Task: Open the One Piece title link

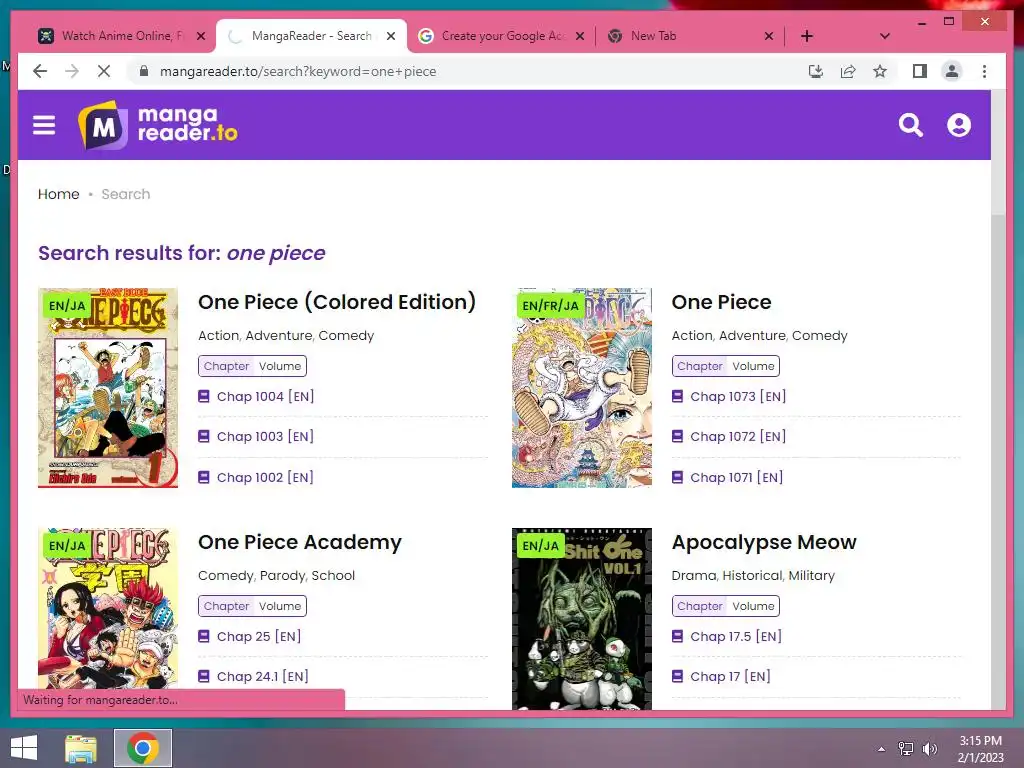Action: pos(721,302)
